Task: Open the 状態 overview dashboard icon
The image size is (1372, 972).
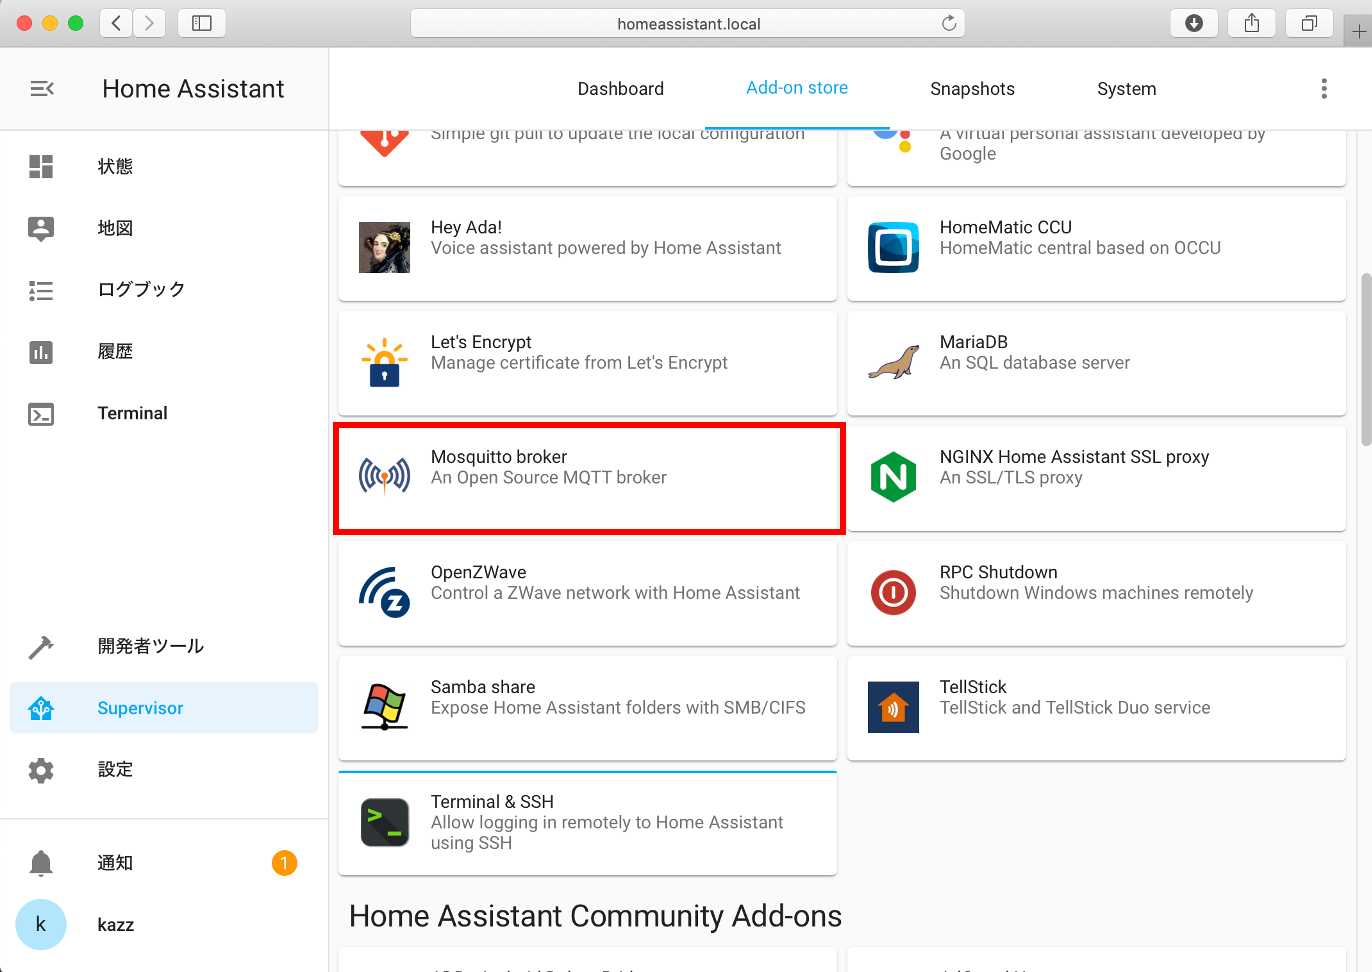Action: coord(41,166)
